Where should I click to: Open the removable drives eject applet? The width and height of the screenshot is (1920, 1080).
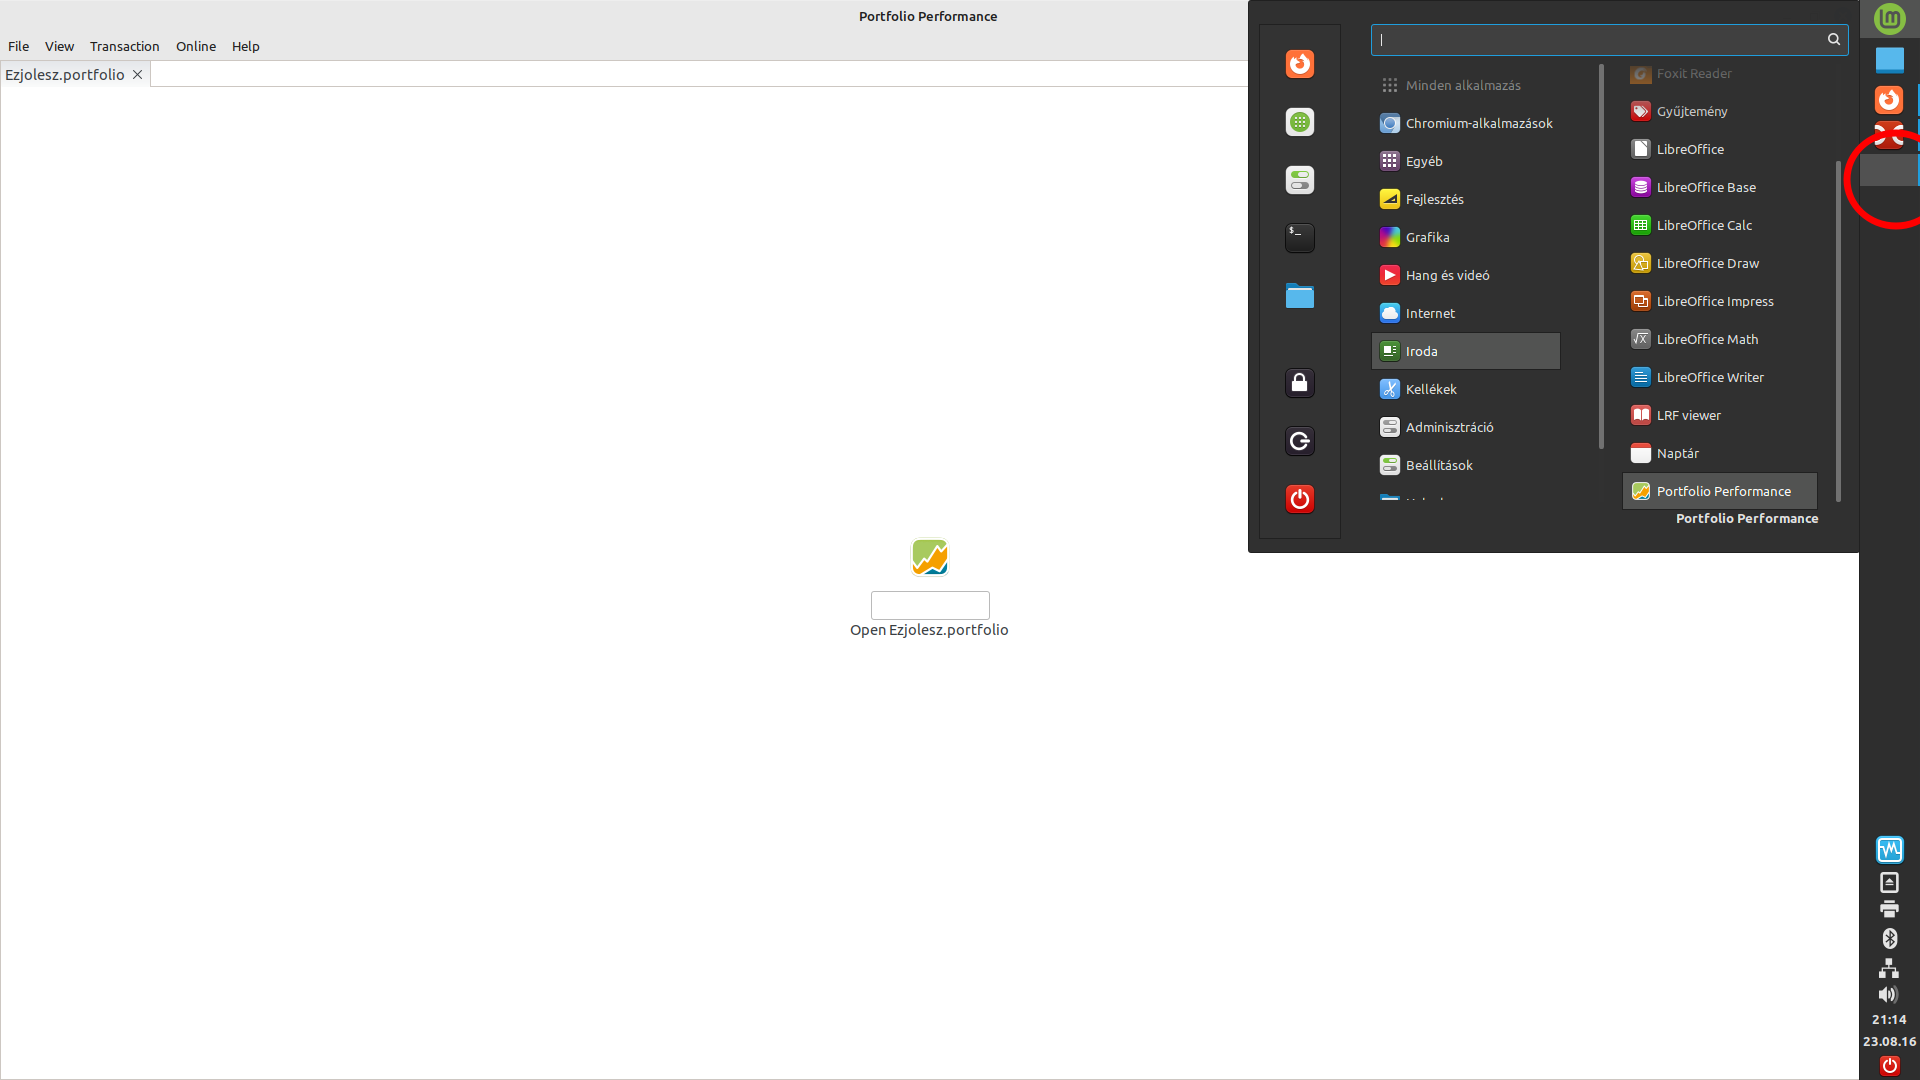[1889, 882]
